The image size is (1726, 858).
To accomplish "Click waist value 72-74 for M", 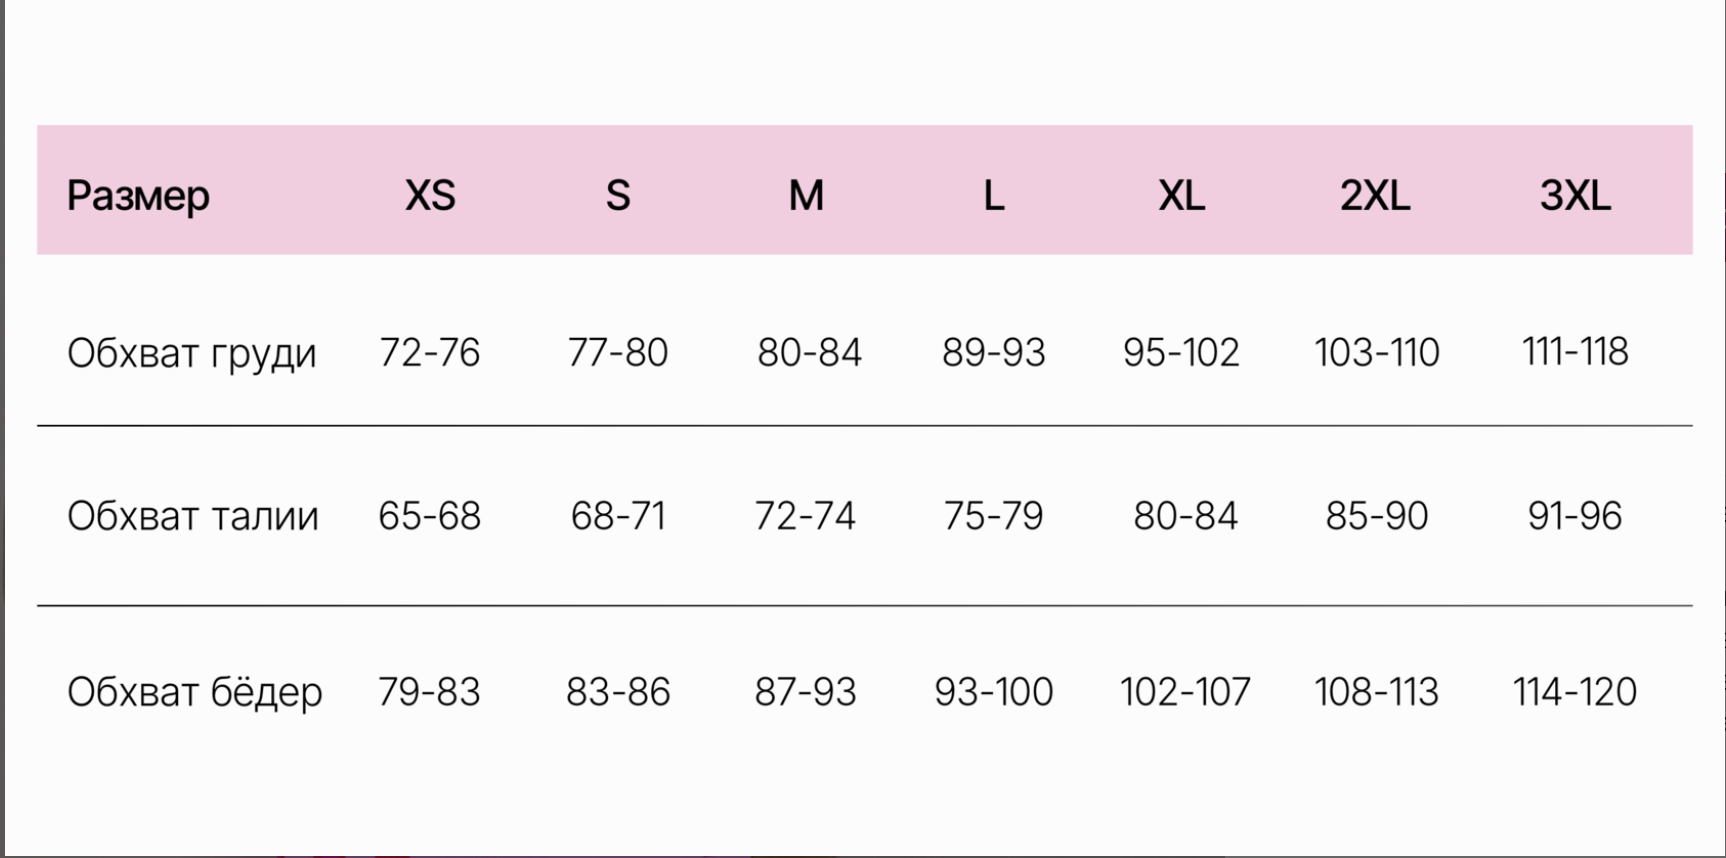I will tap(805, 516).
